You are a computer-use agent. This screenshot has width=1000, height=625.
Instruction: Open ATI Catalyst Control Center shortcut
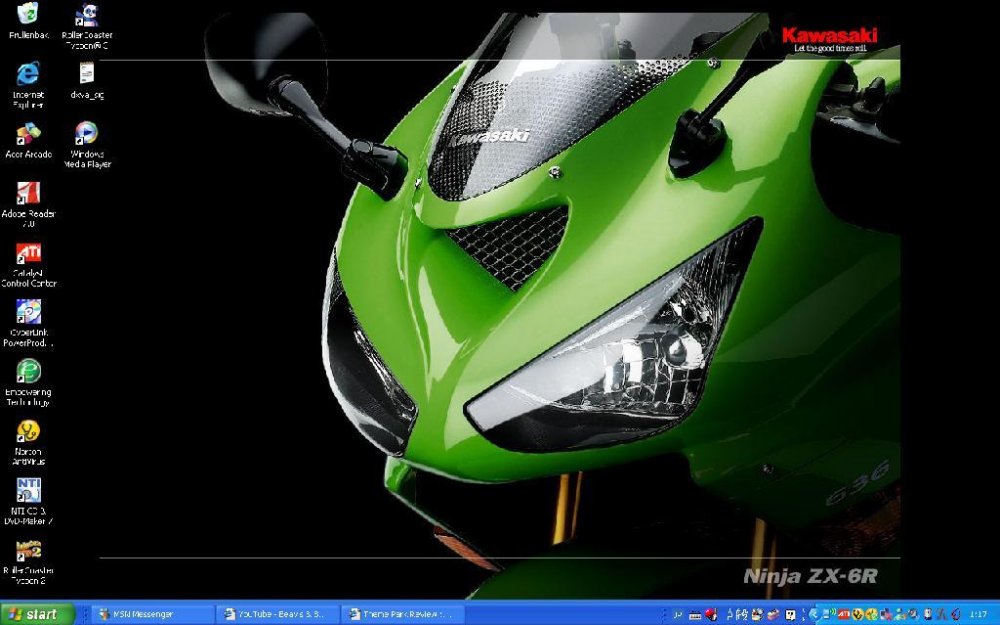pyautogui.click(x=28, y=252)
